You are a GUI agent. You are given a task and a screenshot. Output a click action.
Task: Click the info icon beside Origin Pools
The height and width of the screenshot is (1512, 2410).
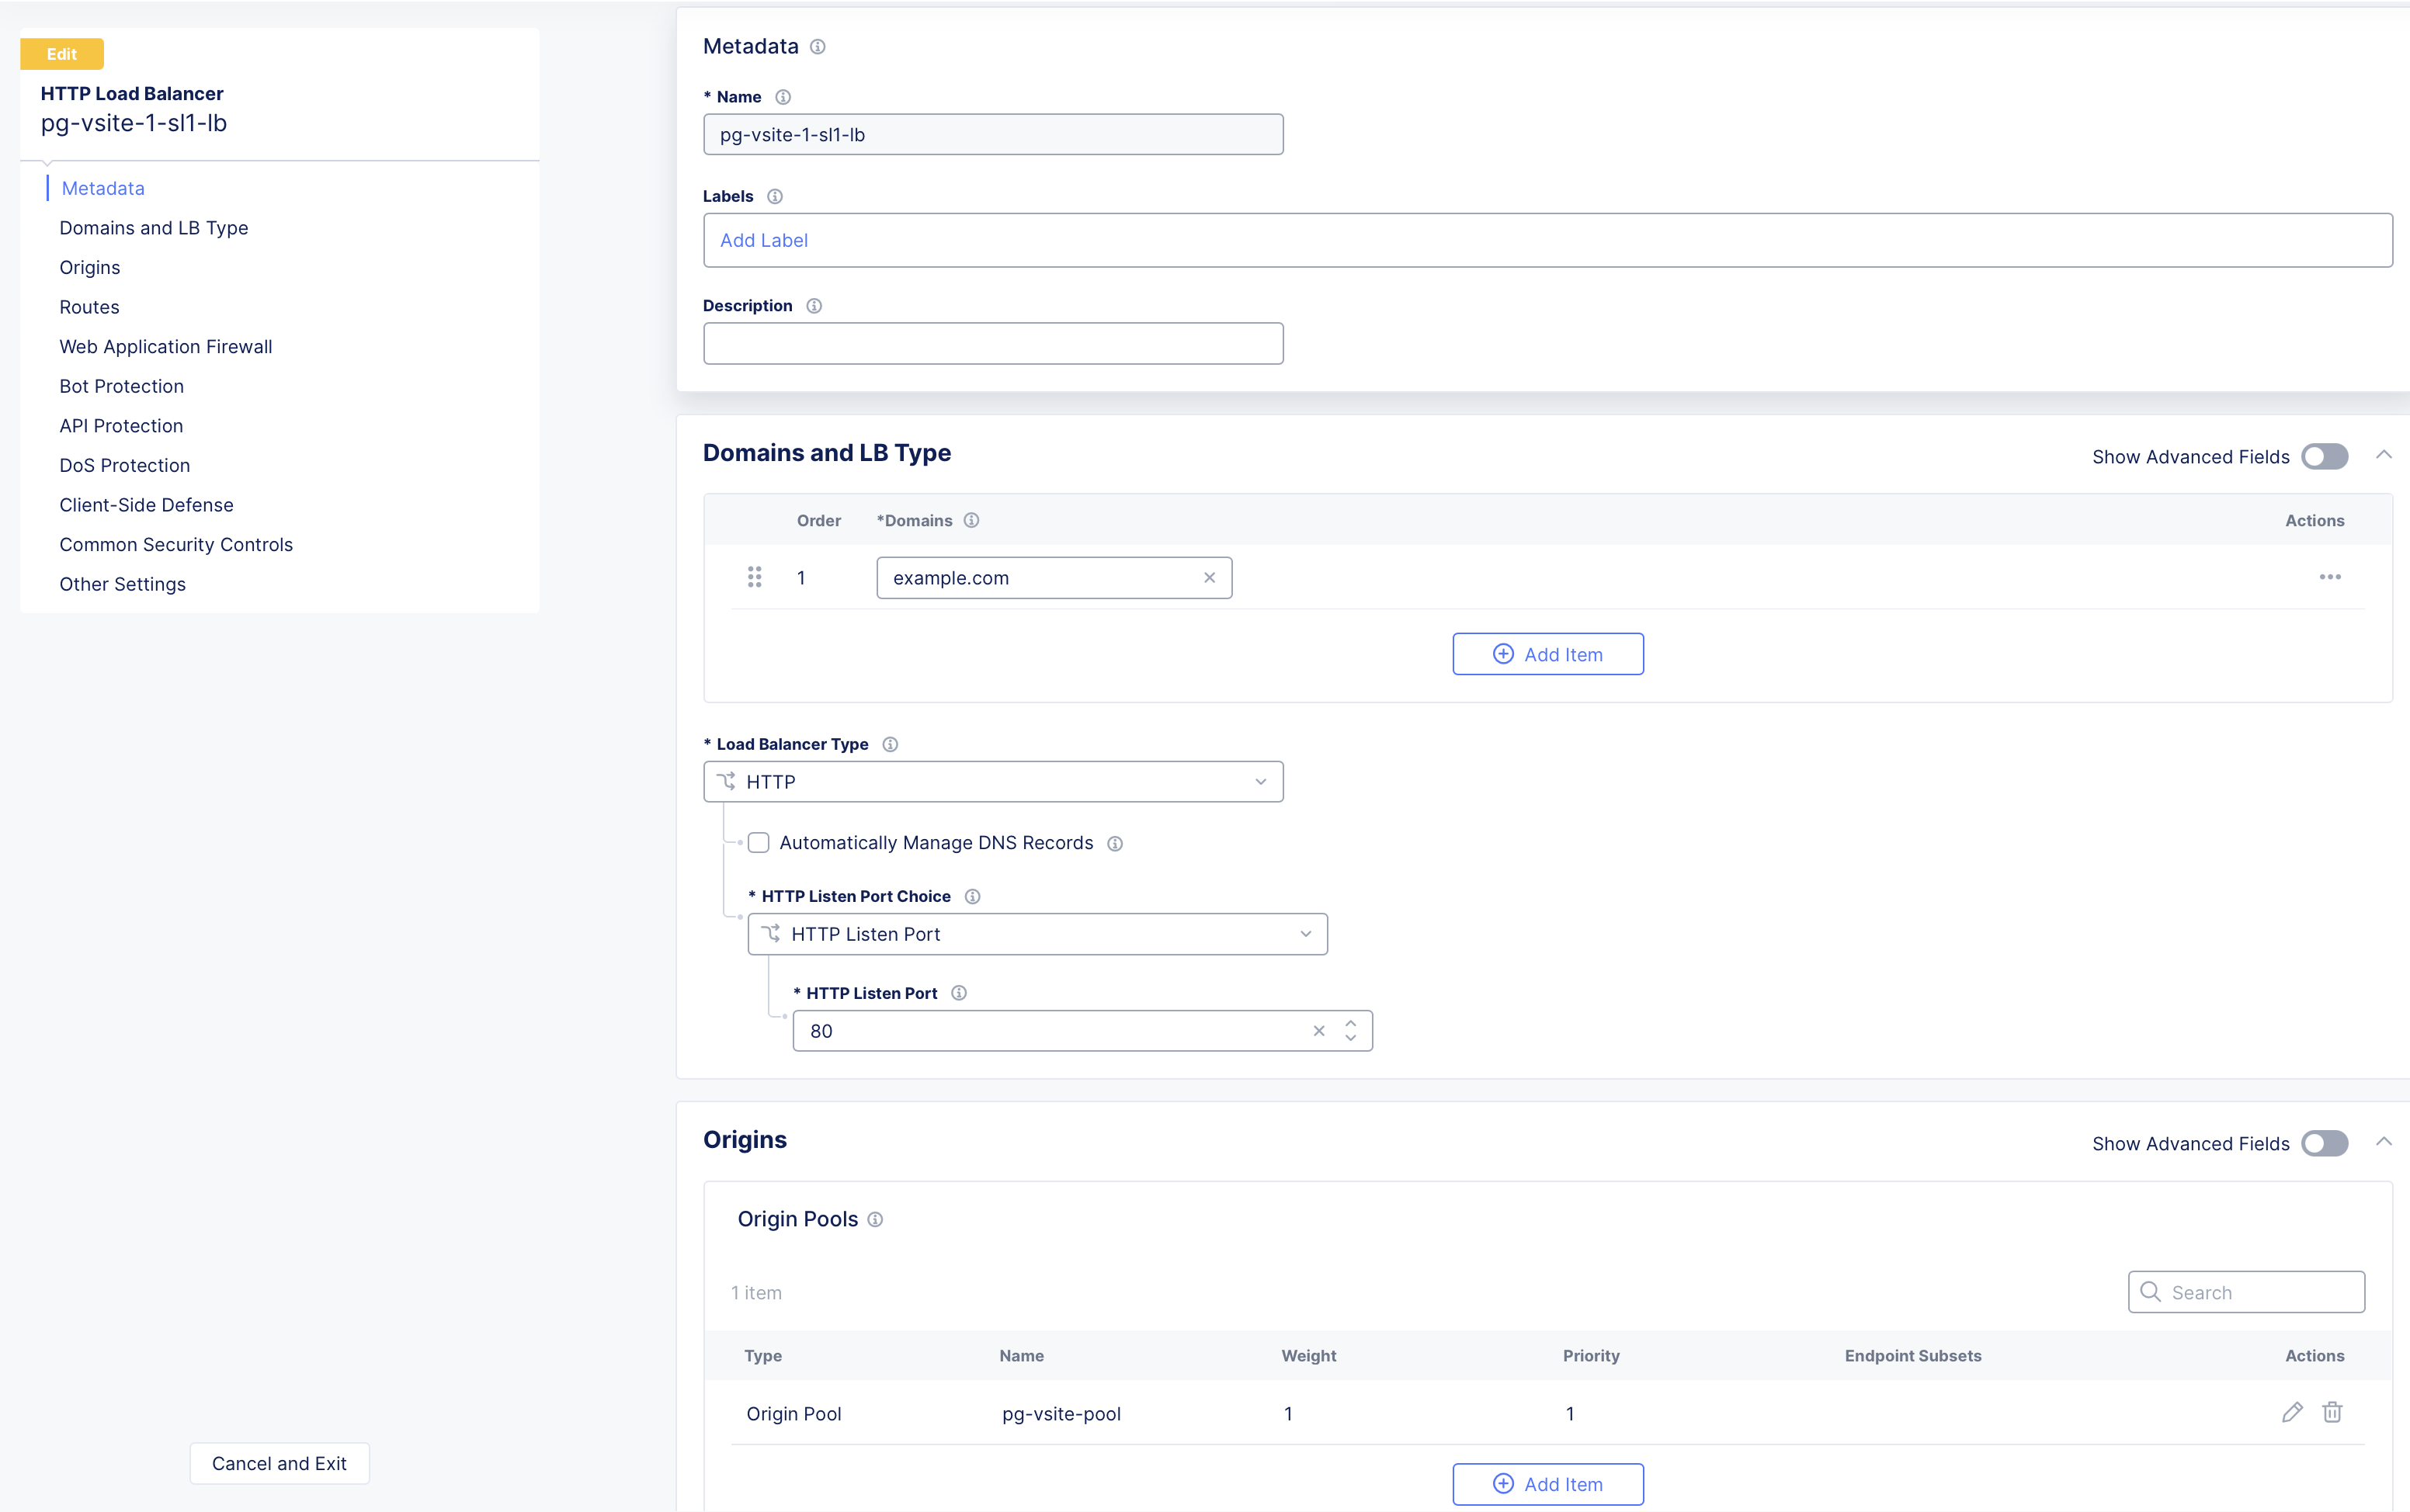tap(875, 1219)
